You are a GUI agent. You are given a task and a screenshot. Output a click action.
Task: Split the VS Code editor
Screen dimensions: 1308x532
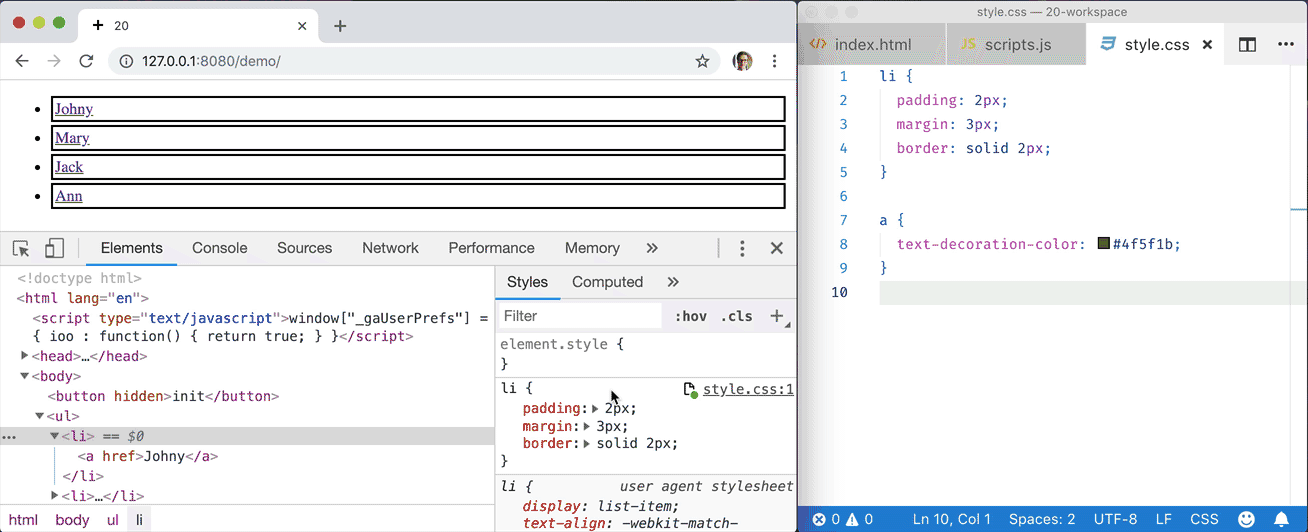(1247, 45)
